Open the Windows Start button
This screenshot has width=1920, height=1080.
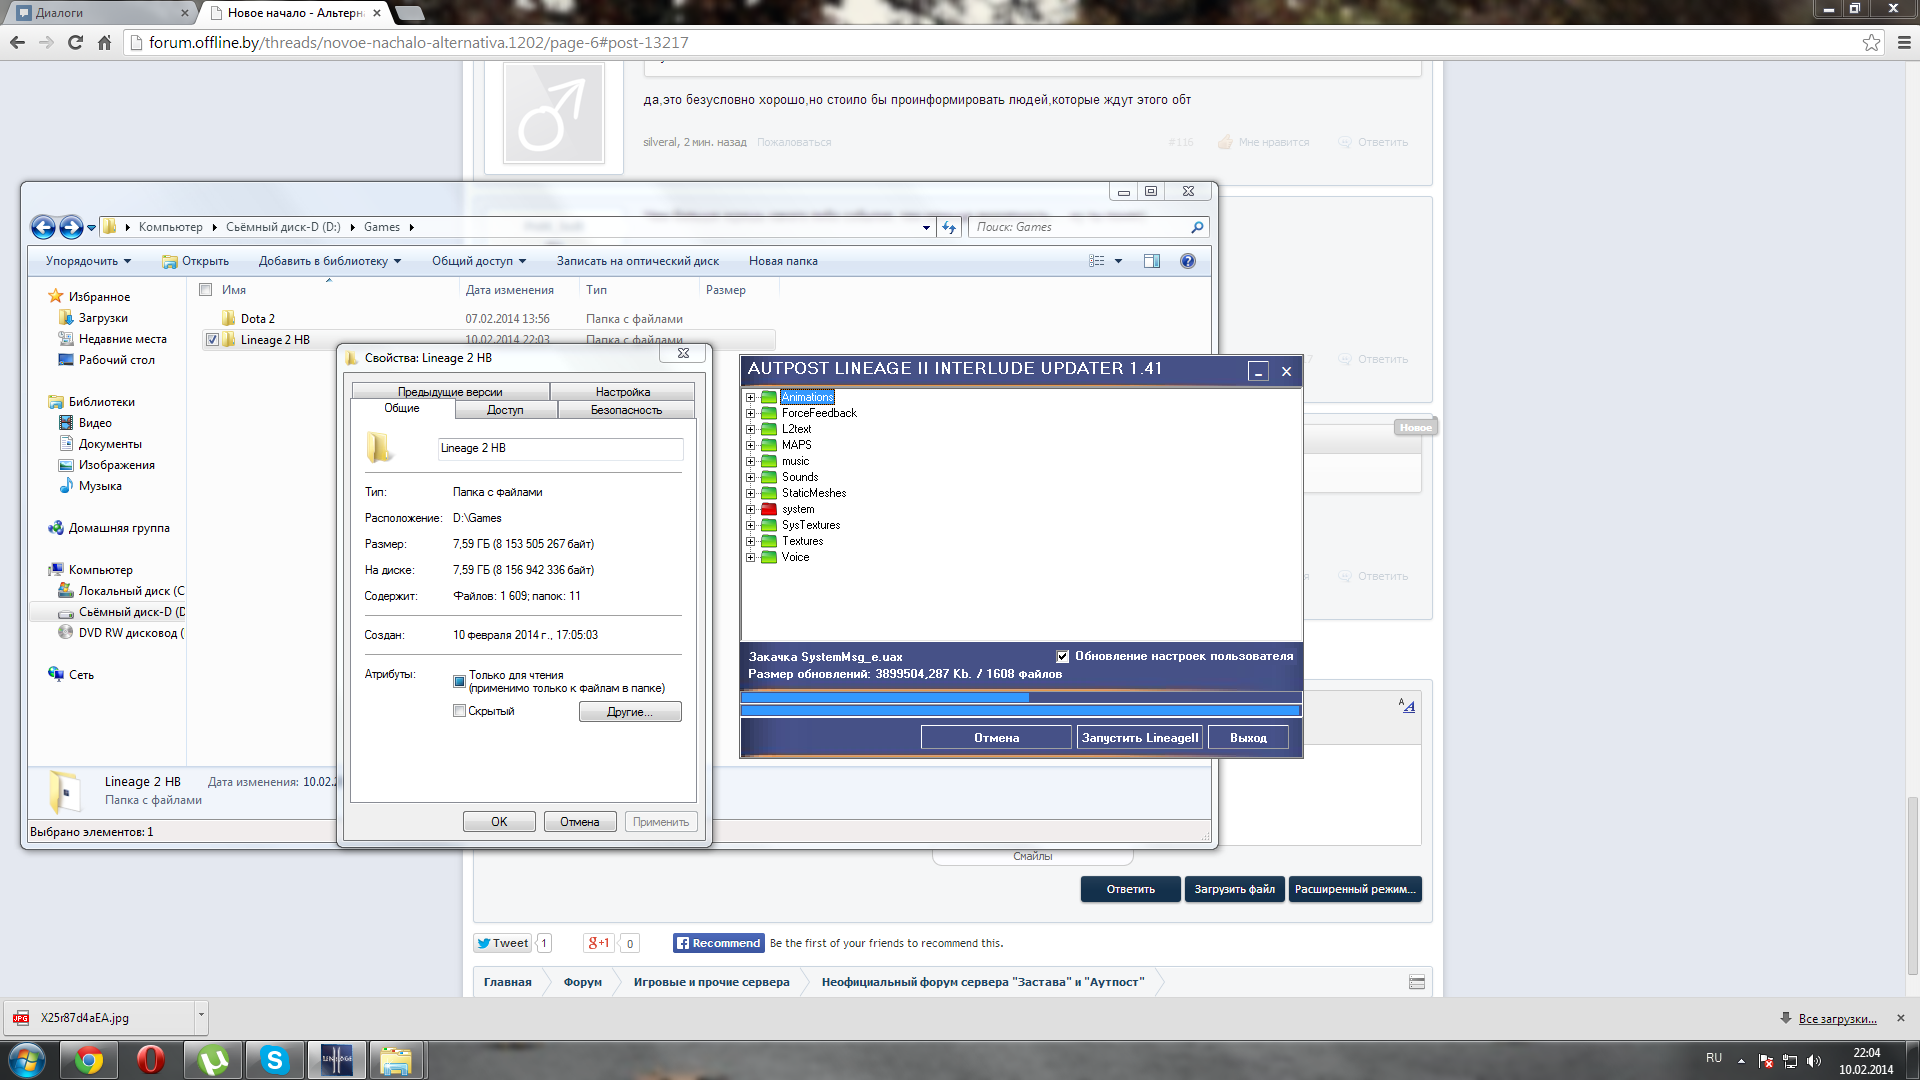point(27,1060)
